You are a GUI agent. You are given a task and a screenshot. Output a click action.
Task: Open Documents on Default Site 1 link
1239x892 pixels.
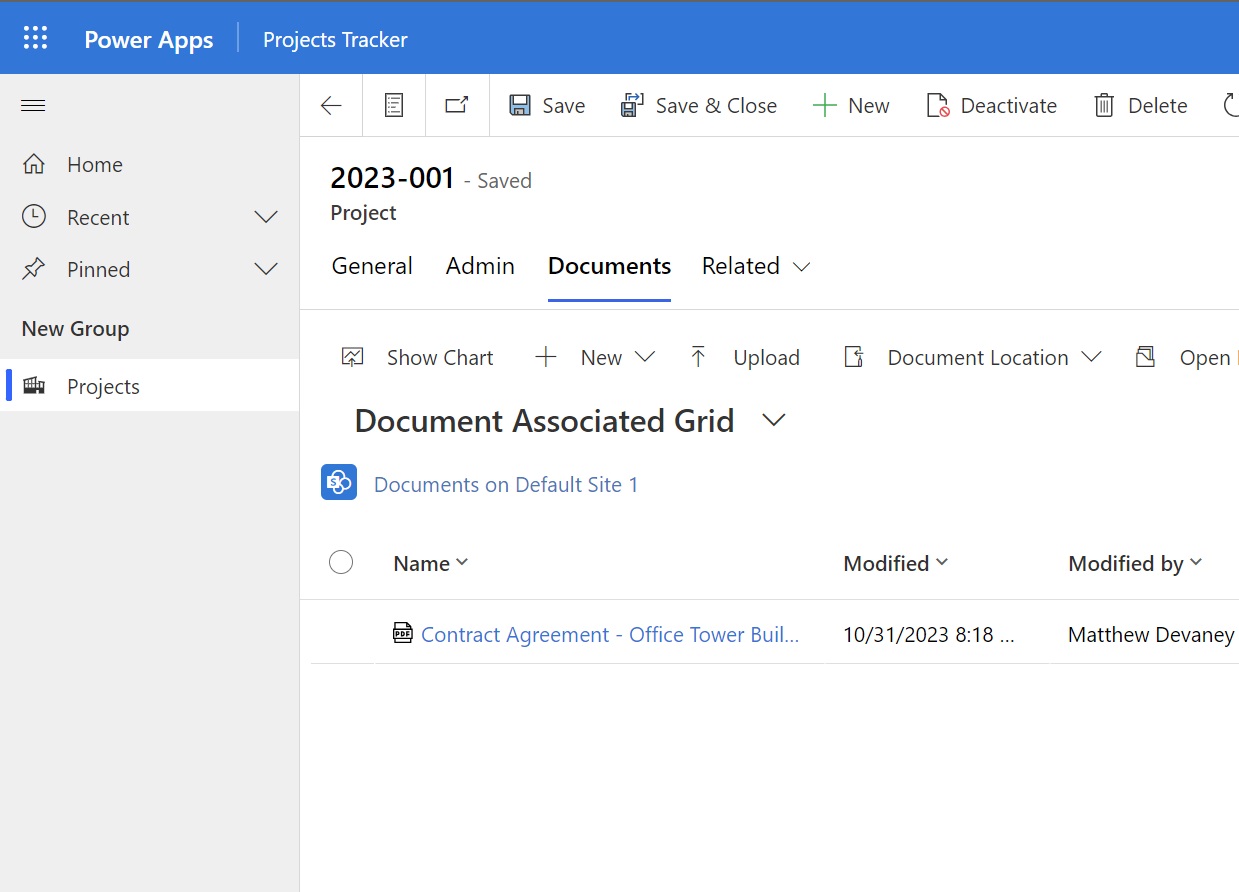point(506,484)
